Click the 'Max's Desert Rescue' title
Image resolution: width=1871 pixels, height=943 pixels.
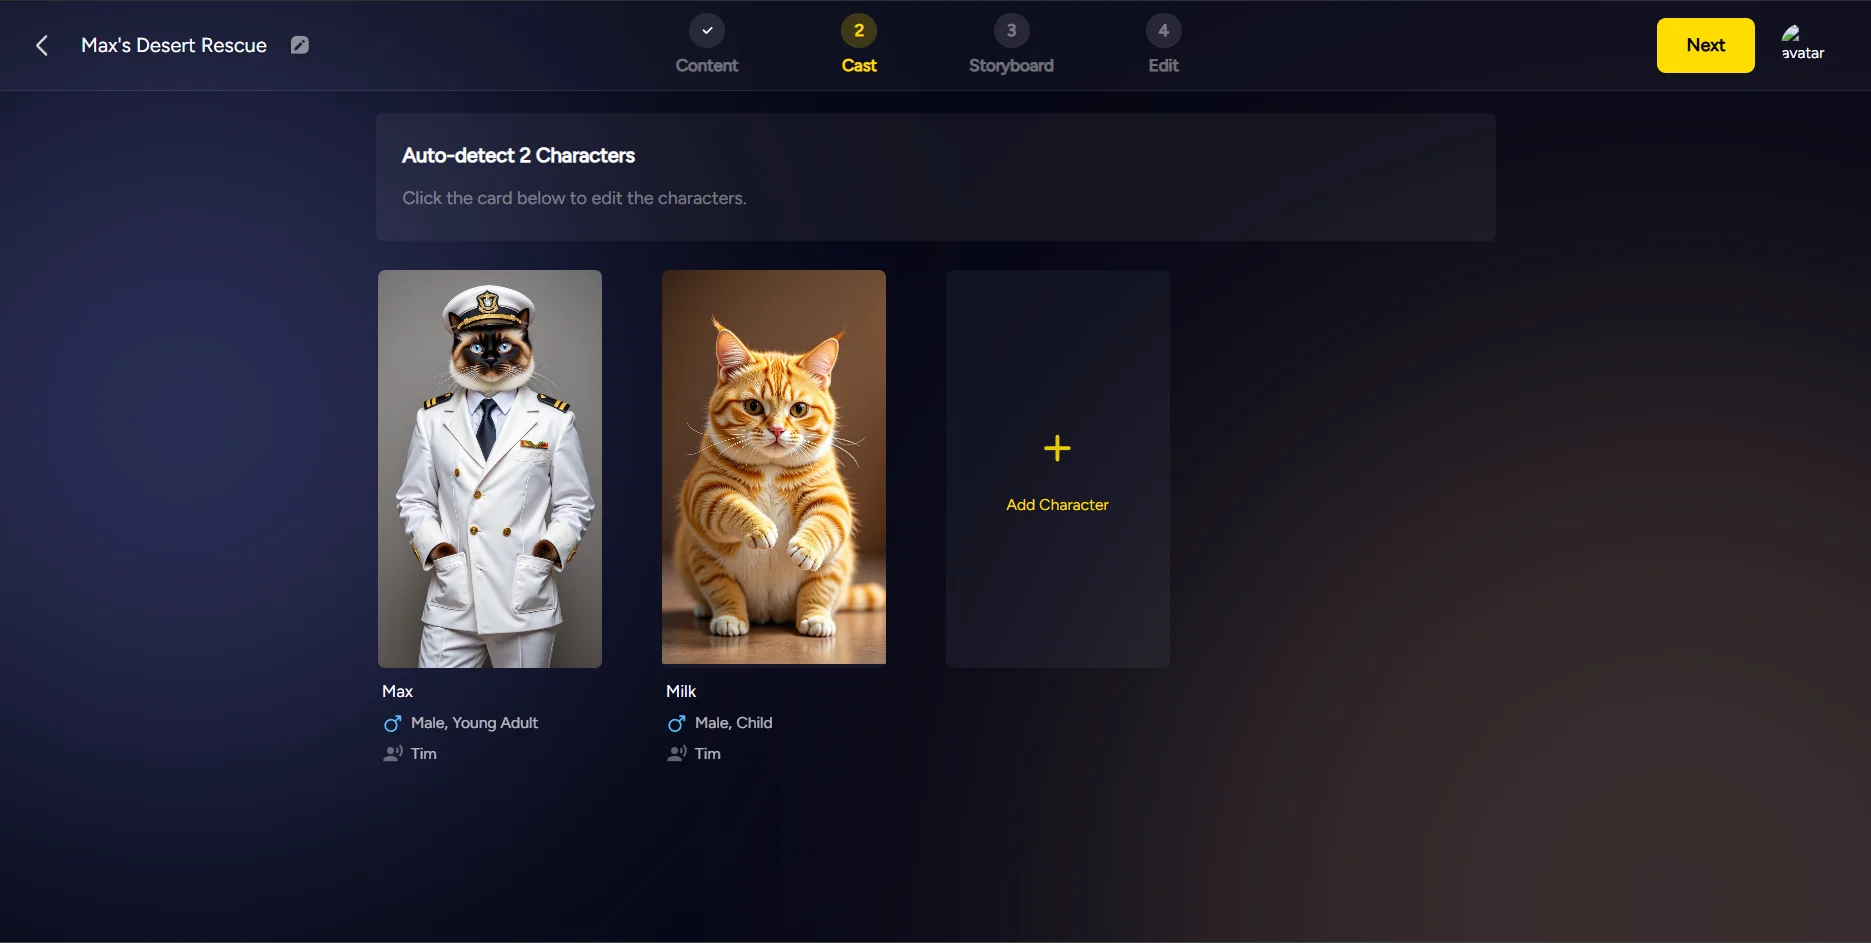(x=174, y=45)
